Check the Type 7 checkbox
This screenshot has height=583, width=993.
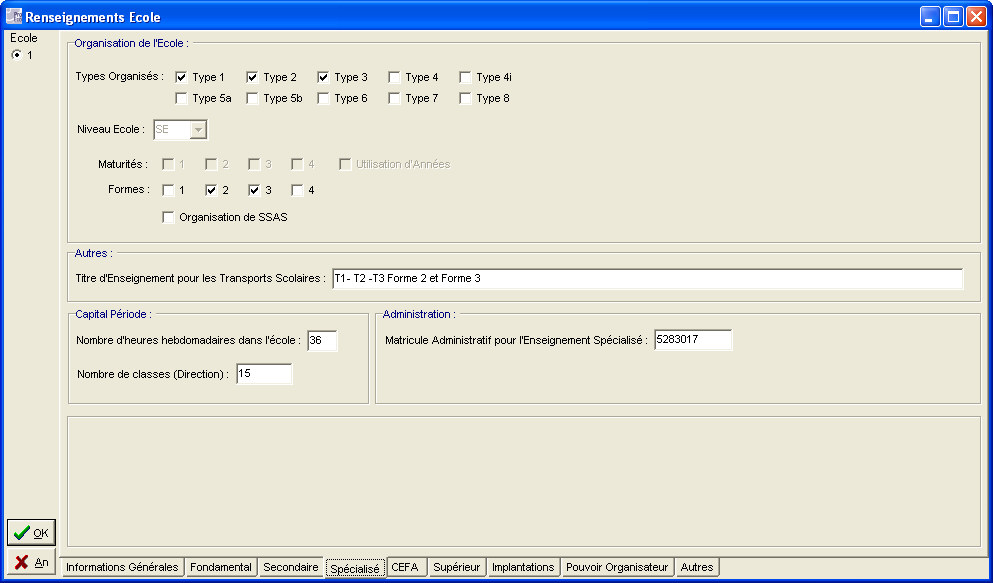click(x=394, y=98)
